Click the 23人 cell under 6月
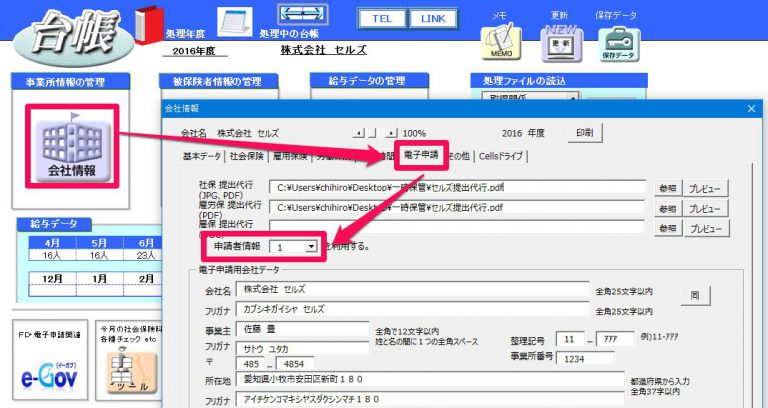 pos(144,255)
